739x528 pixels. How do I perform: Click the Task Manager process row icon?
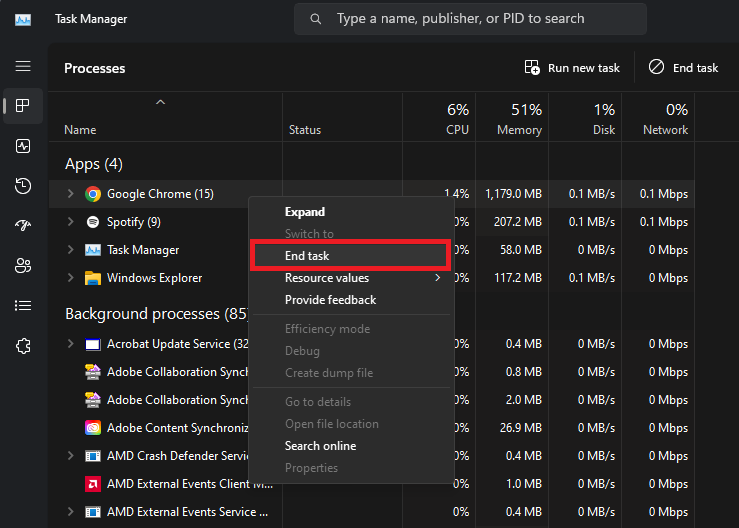click(93, 250)
